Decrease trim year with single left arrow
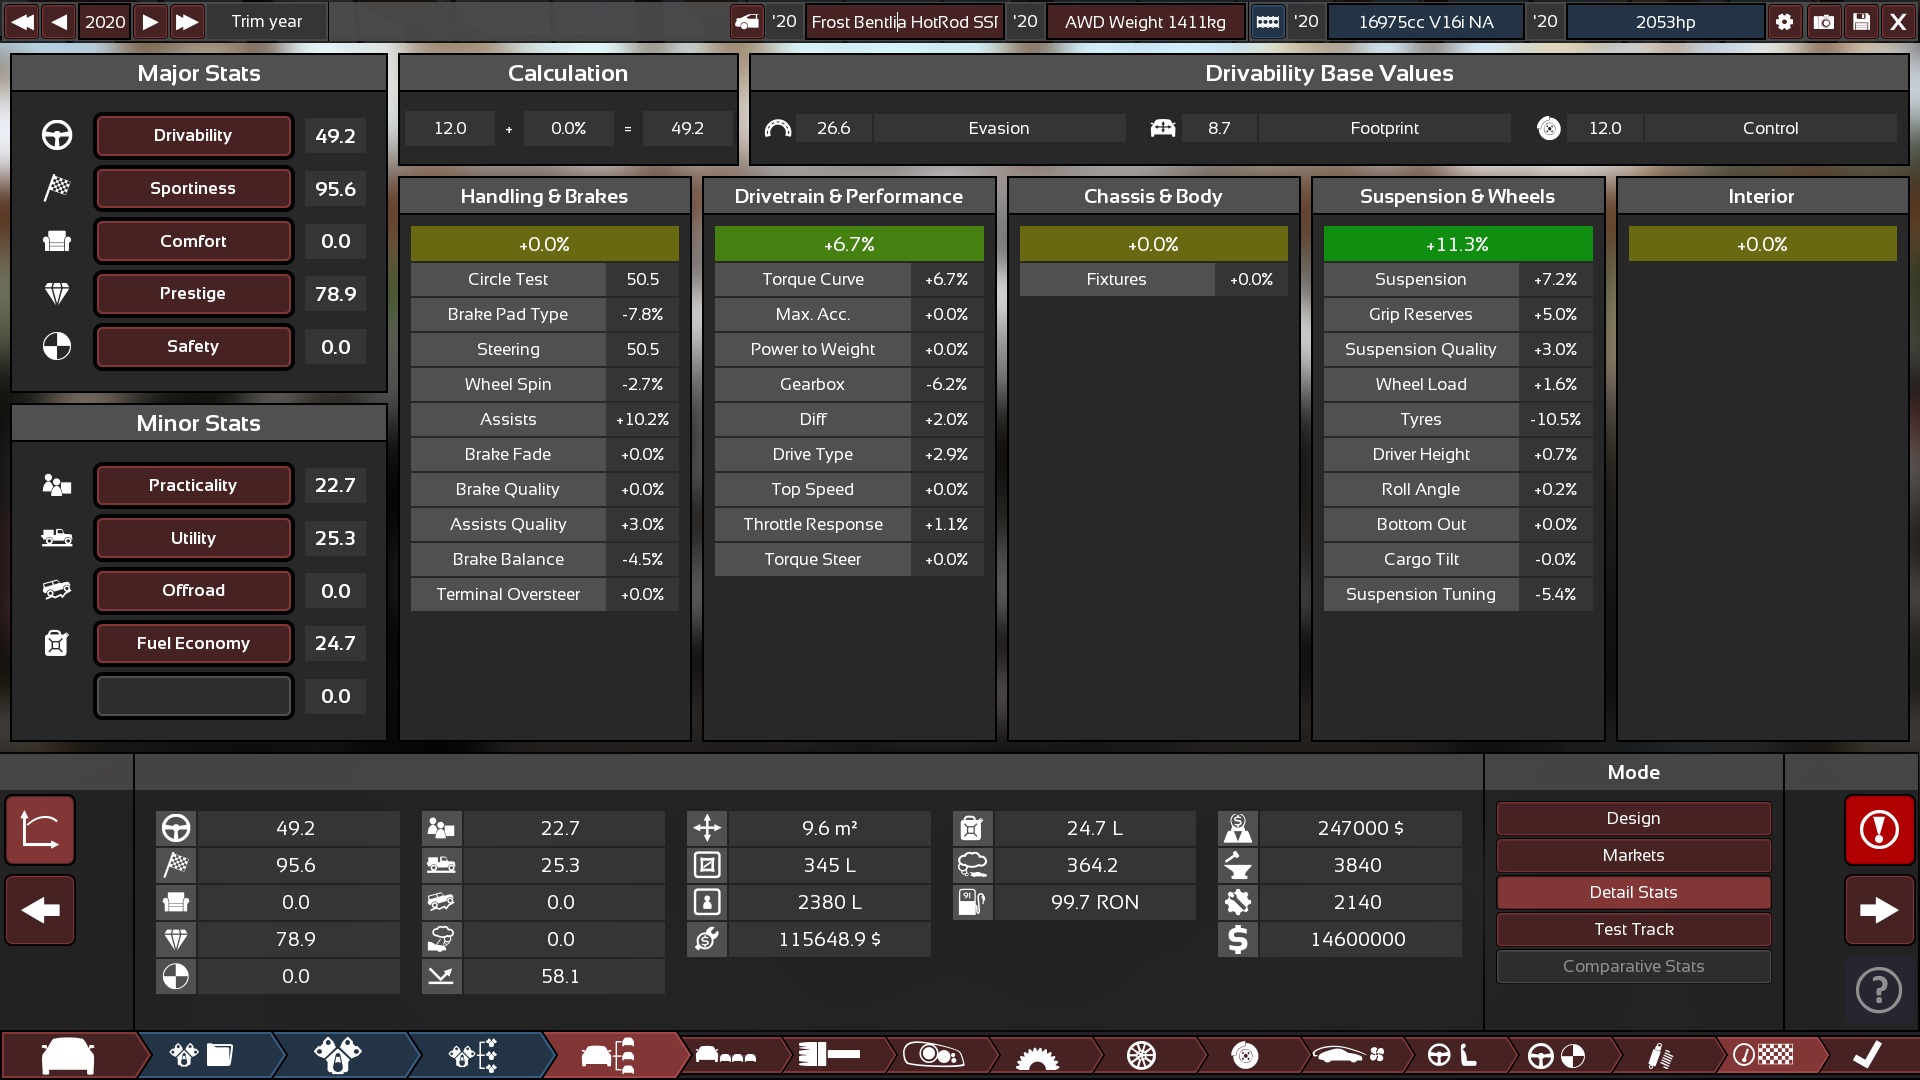The image size is (1920, 1080). (x=59, y=21)
